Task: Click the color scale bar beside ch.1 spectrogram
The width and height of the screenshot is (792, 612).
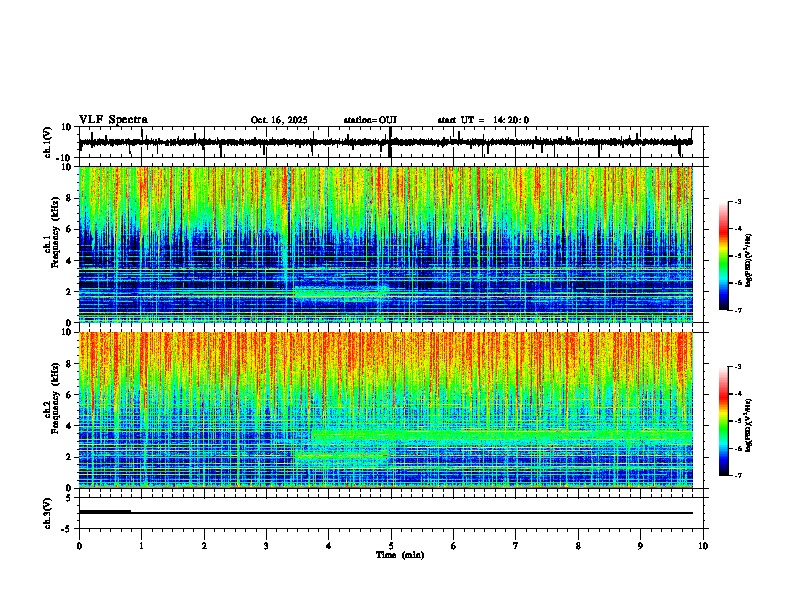Action: click(x=723, y=256)
